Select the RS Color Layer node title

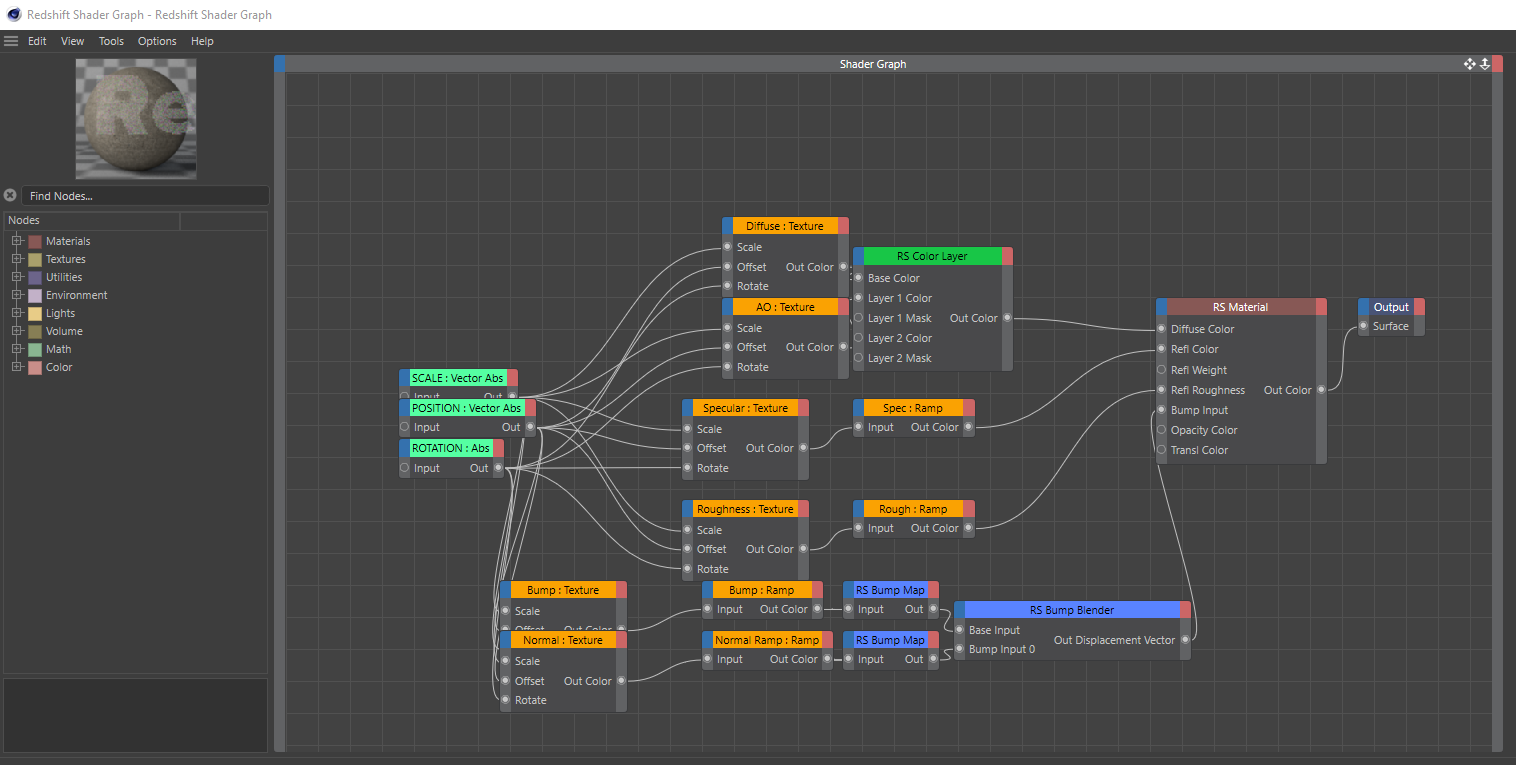click(932, 256)
